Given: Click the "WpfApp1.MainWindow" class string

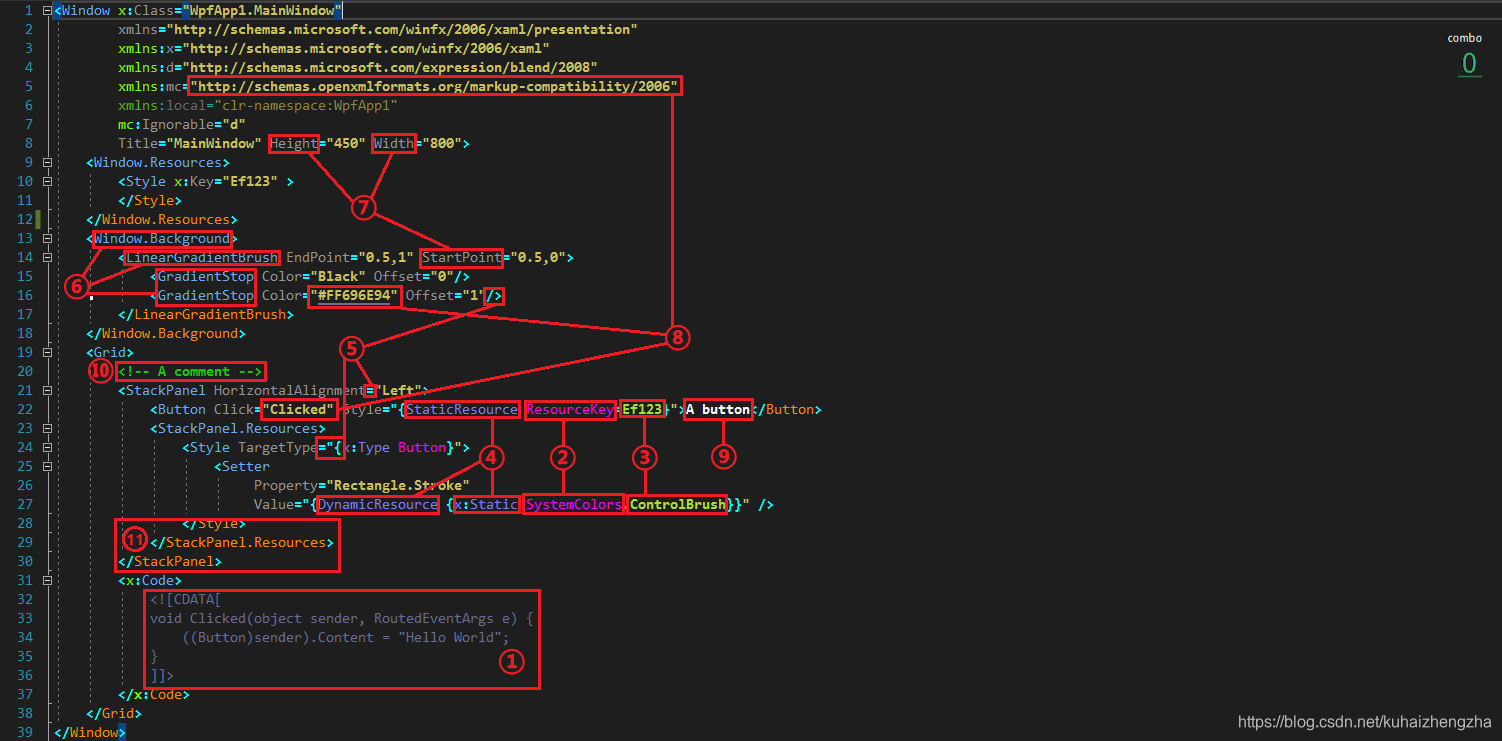Looking at the screenshot, I should tap(263, 11).
